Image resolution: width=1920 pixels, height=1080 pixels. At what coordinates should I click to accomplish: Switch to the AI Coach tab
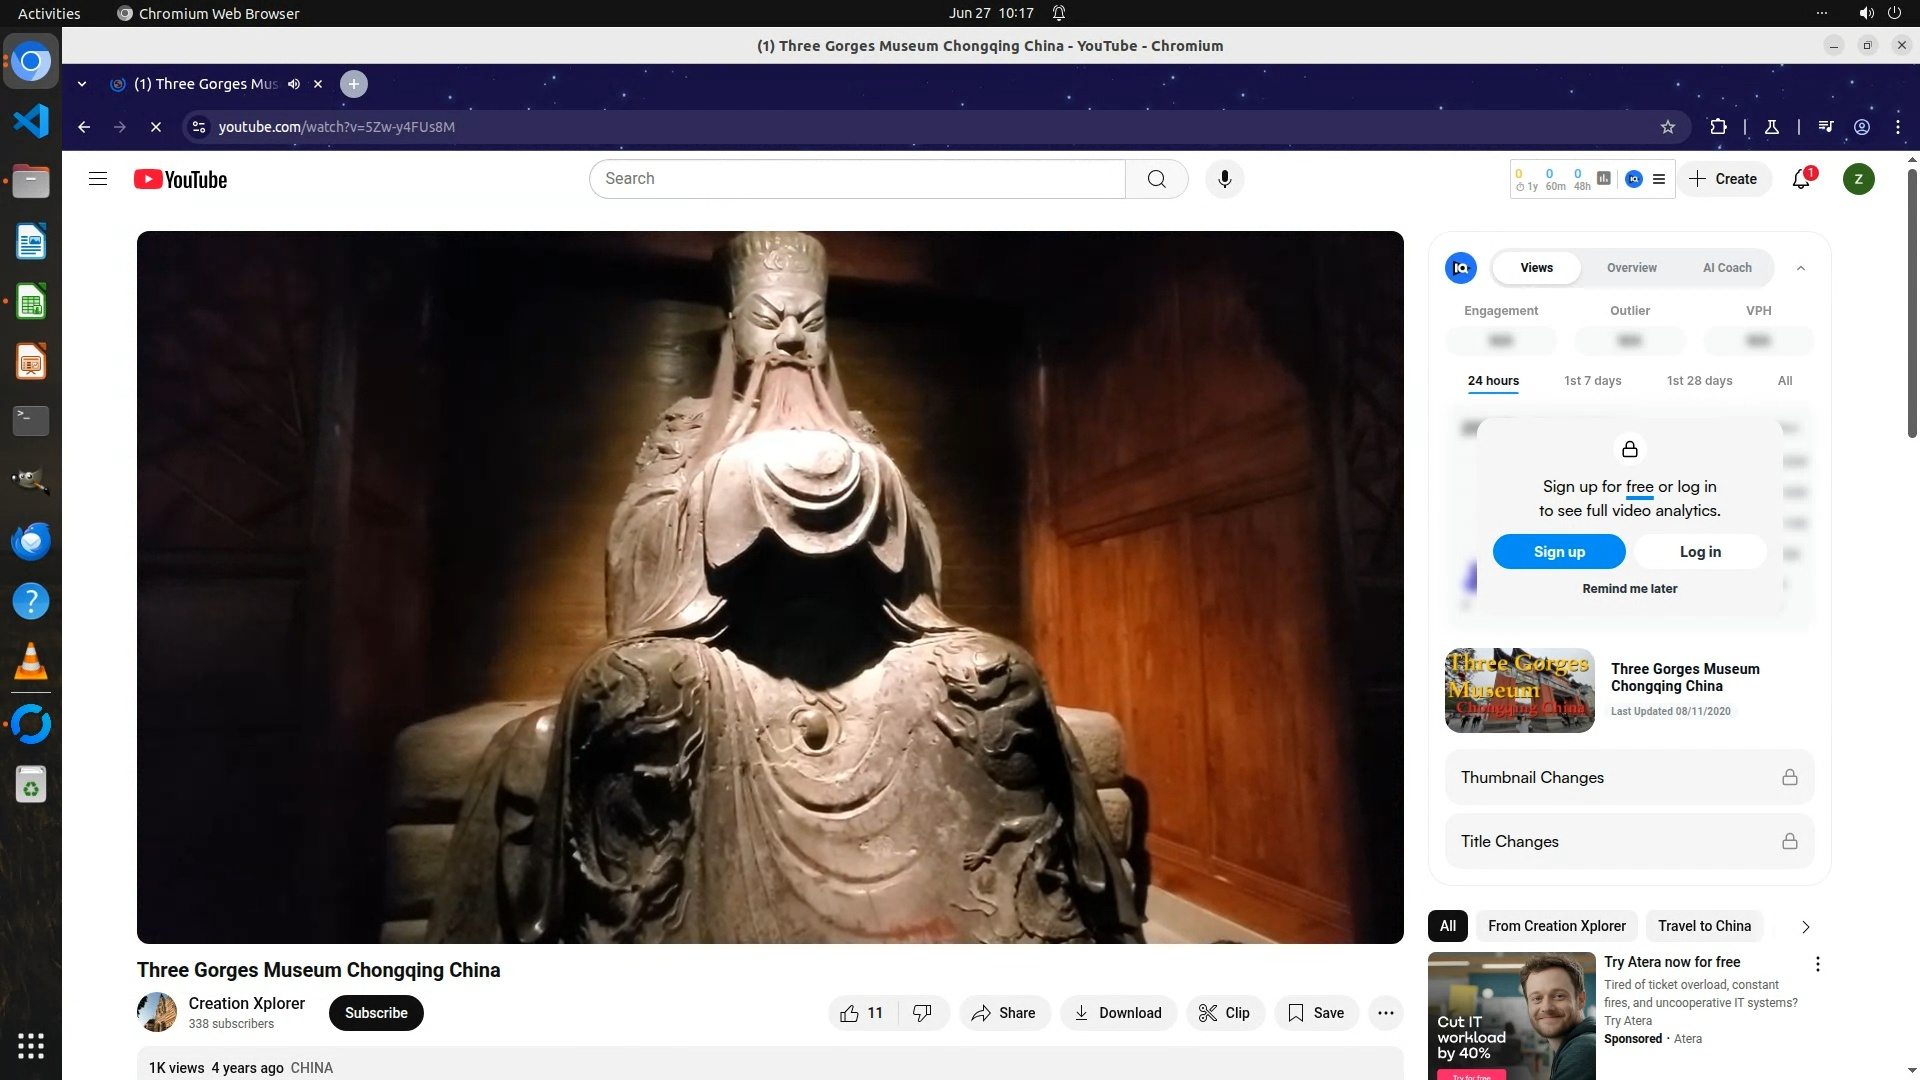click(x=1726, y=268)
